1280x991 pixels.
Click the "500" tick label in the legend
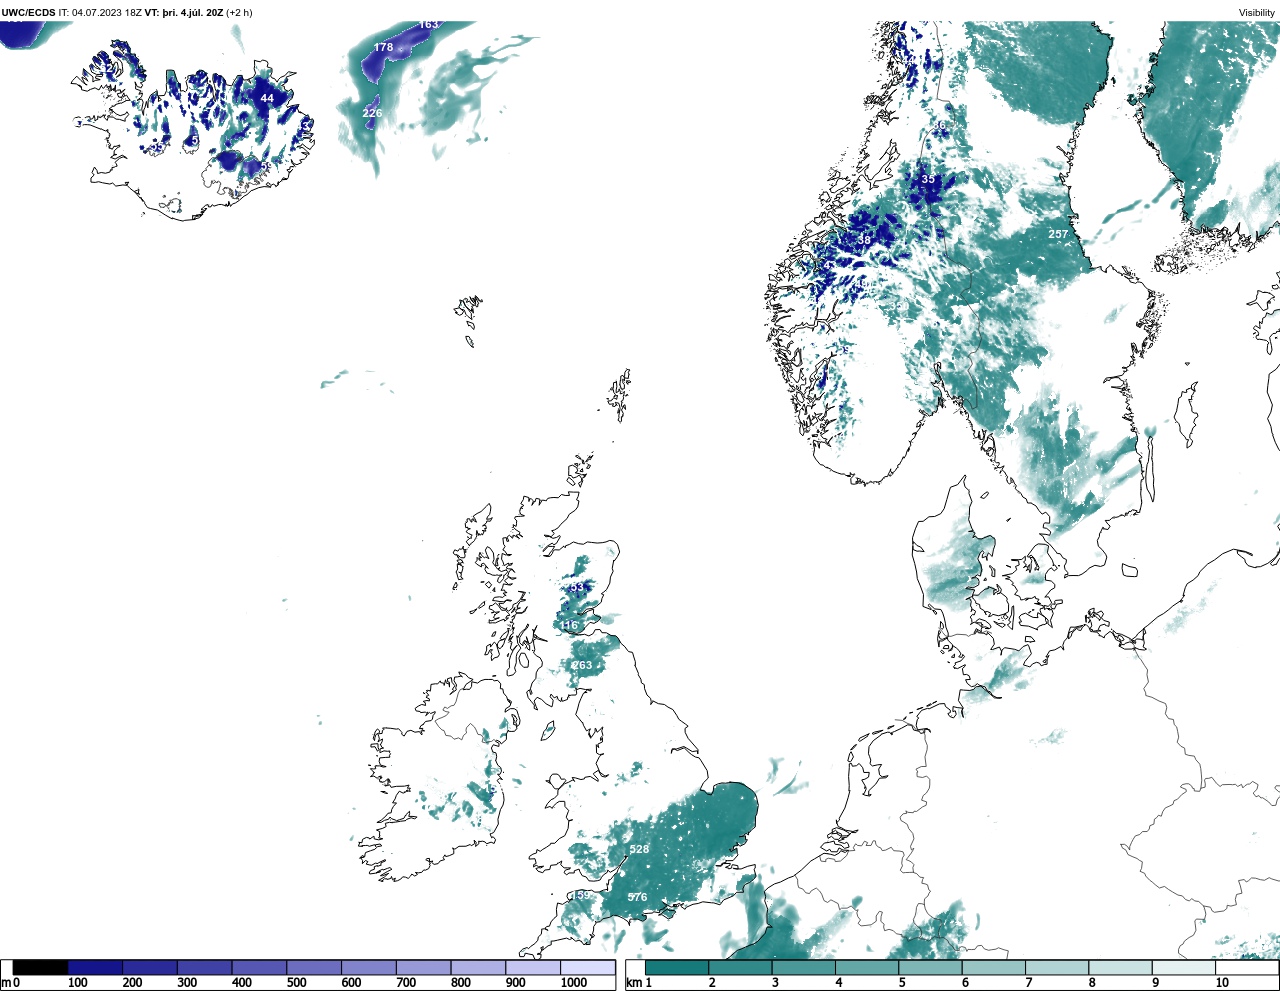[x=297, y=983]
